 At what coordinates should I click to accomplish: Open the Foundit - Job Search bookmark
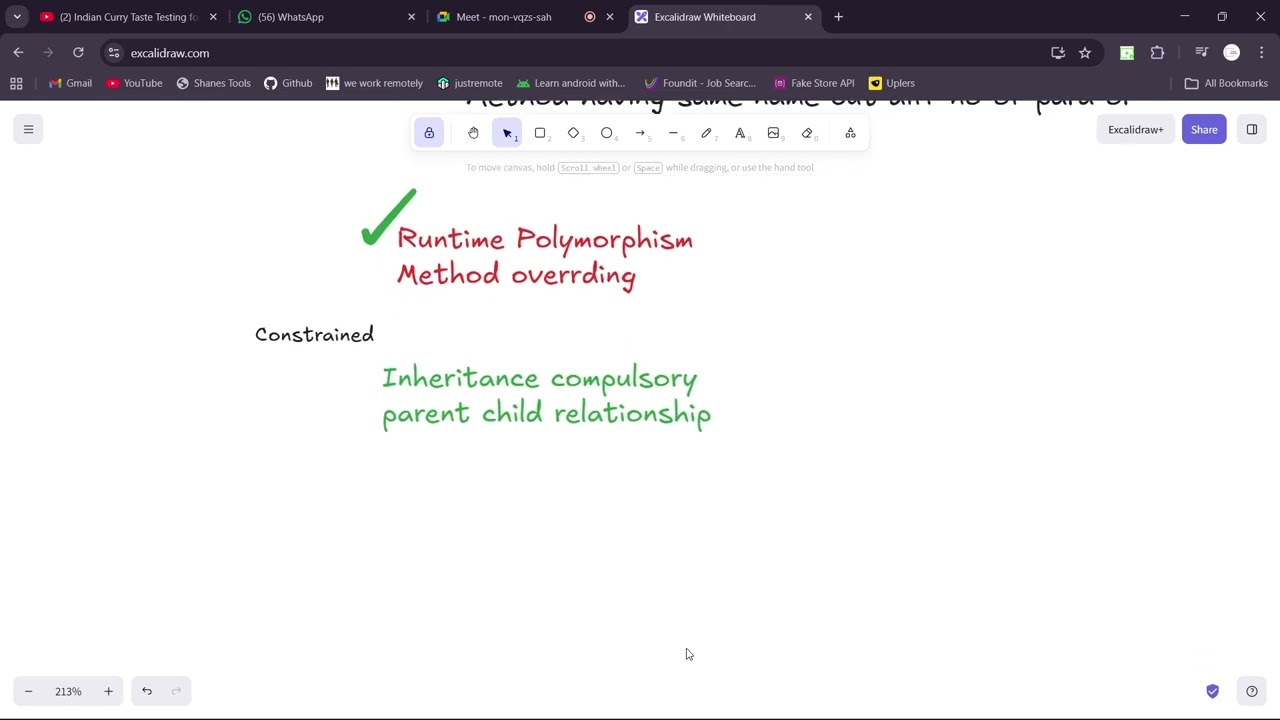click(x=700, y=83)
